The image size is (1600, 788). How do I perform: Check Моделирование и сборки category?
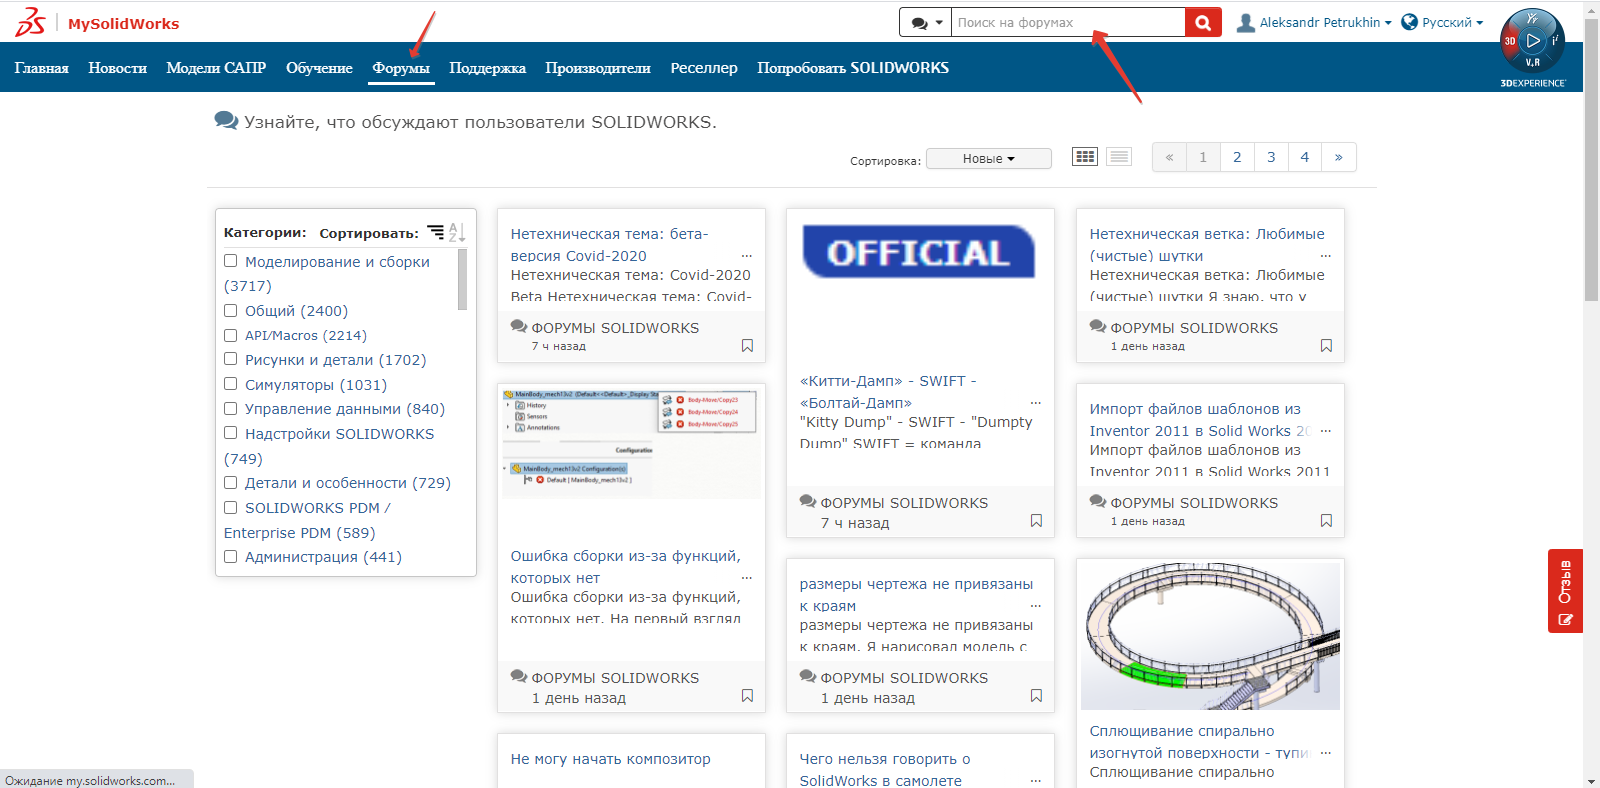(x=231, y=261)
